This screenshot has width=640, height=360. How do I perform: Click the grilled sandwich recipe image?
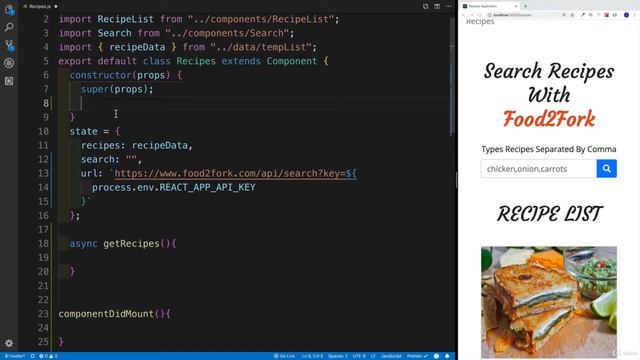coord(549,302)
